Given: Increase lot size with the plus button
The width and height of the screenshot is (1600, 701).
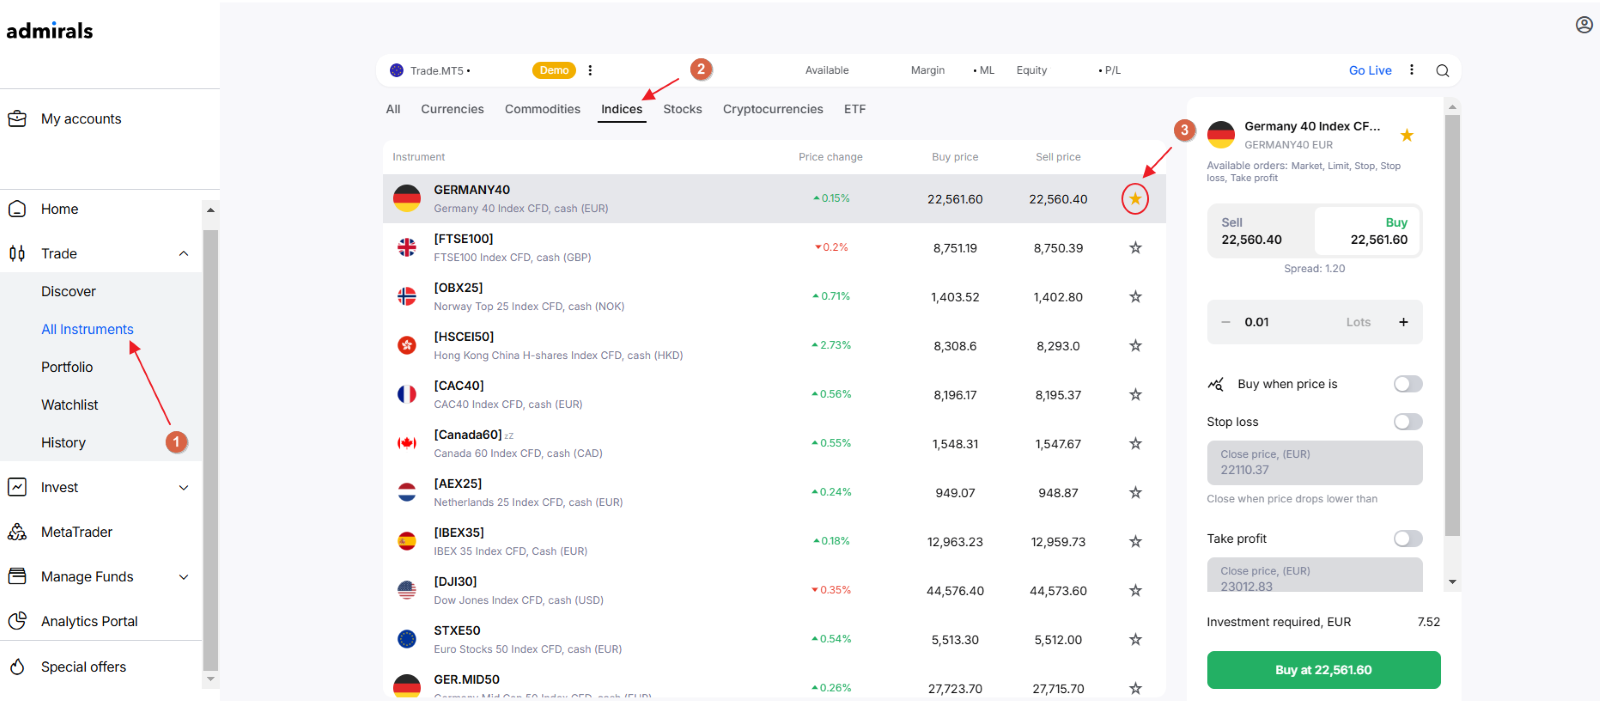Looking at the screenshot, I should tap(1403, 322).
